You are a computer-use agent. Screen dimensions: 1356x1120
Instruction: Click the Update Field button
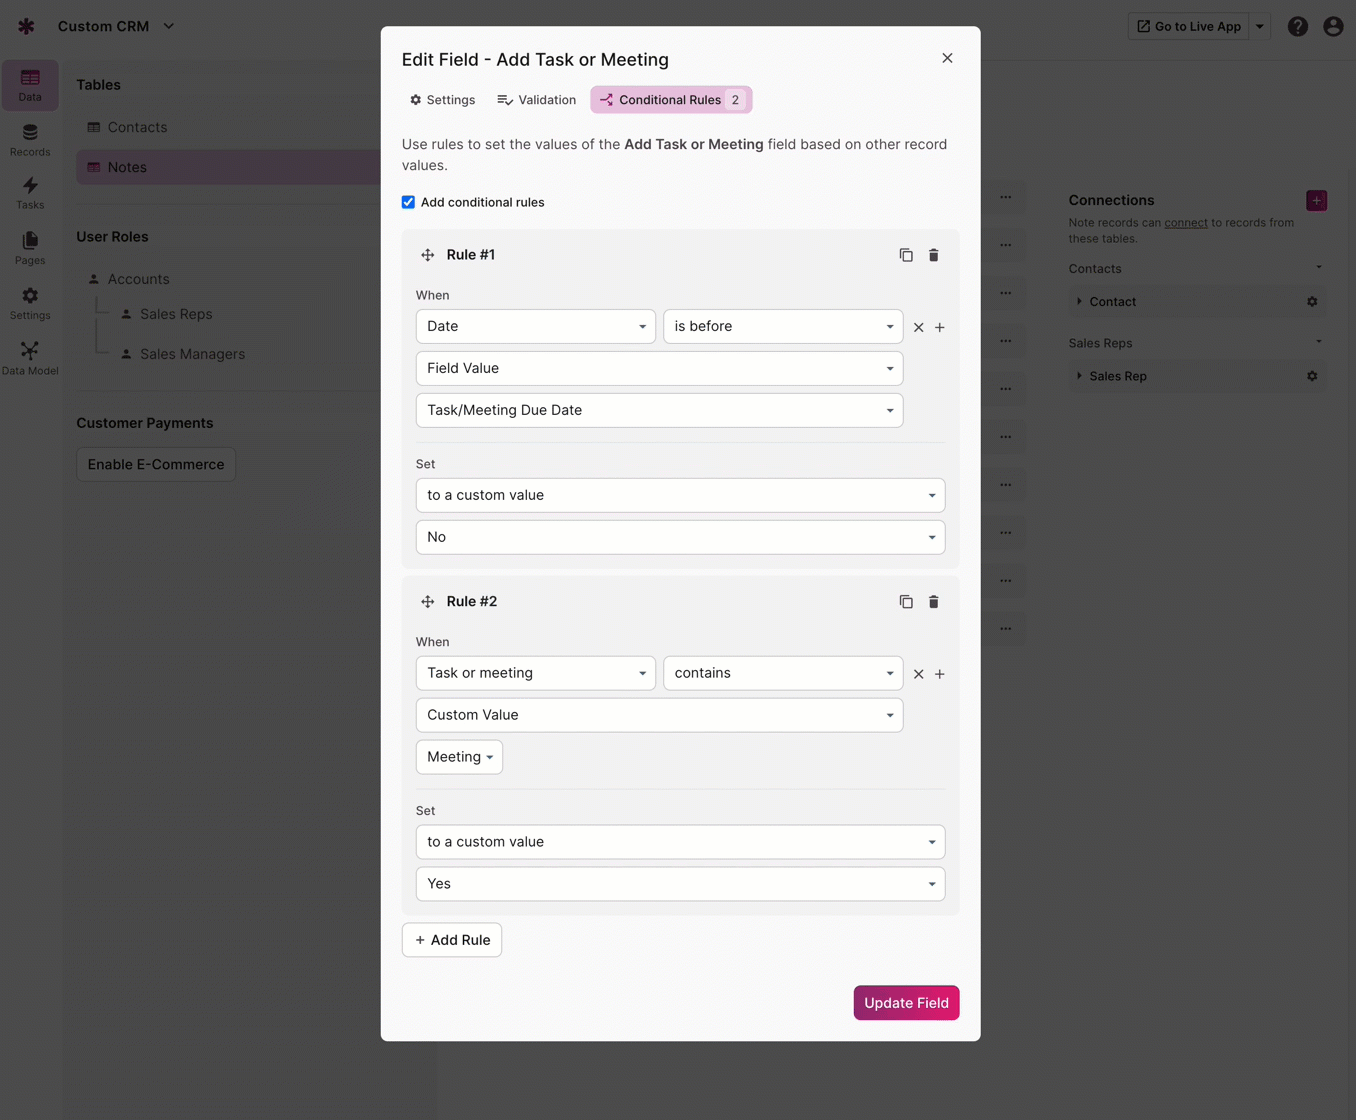[x=906, y=1003]
